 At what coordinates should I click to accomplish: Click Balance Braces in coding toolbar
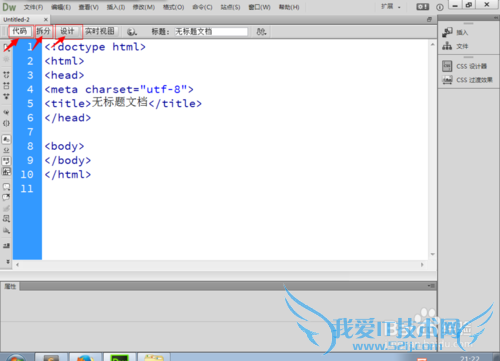[x=6, y=123]
